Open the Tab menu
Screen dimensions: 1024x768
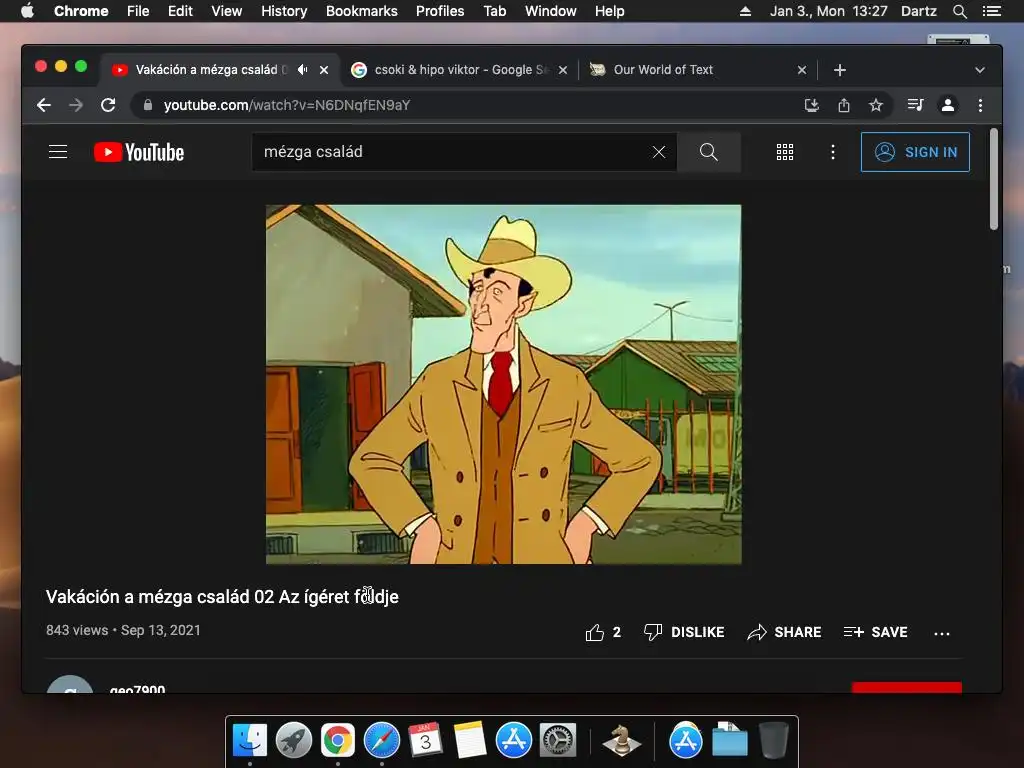click(494, 11)
